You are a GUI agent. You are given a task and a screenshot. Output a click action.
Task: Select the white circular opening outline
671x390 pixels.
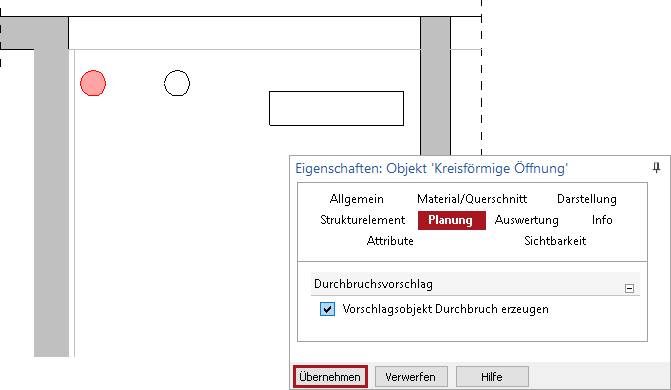pos(177,83)
